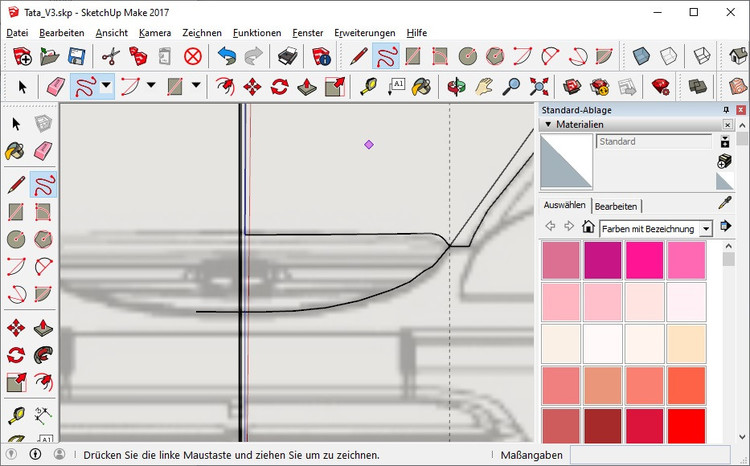Click the Cut scissors icon
The width and height of the screenshot is (750, 466).
pos(110,56)
